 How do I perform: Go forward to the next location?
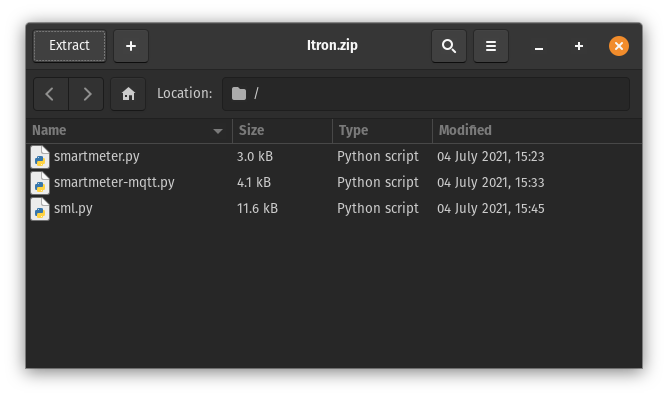(86, 94)
